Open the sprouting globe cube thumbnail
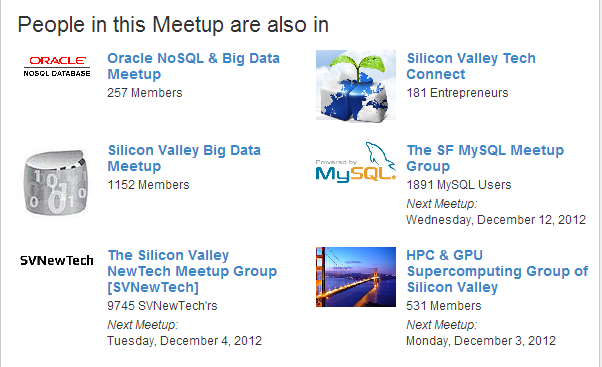 pyautogui.click(x=356, y=85)
